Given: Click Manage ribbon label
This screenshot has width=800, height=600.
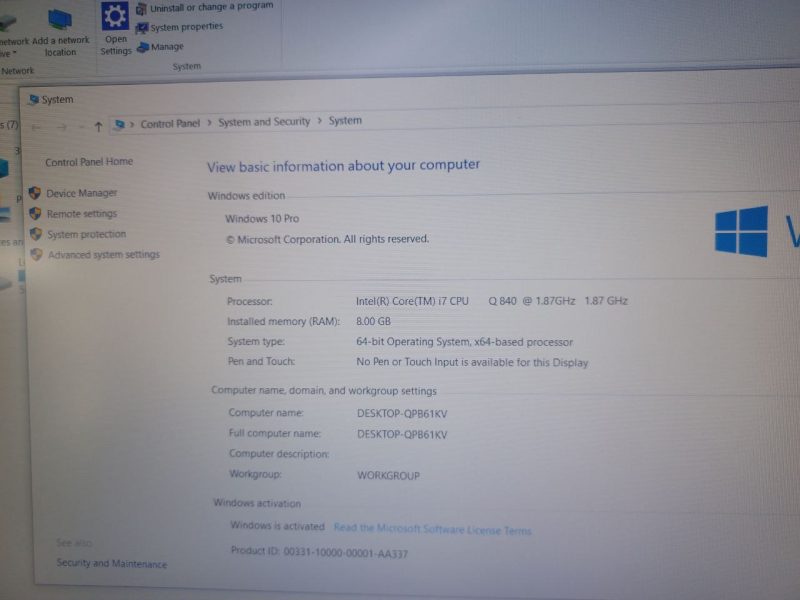Looking at the screenshot, I should (167, 47).
